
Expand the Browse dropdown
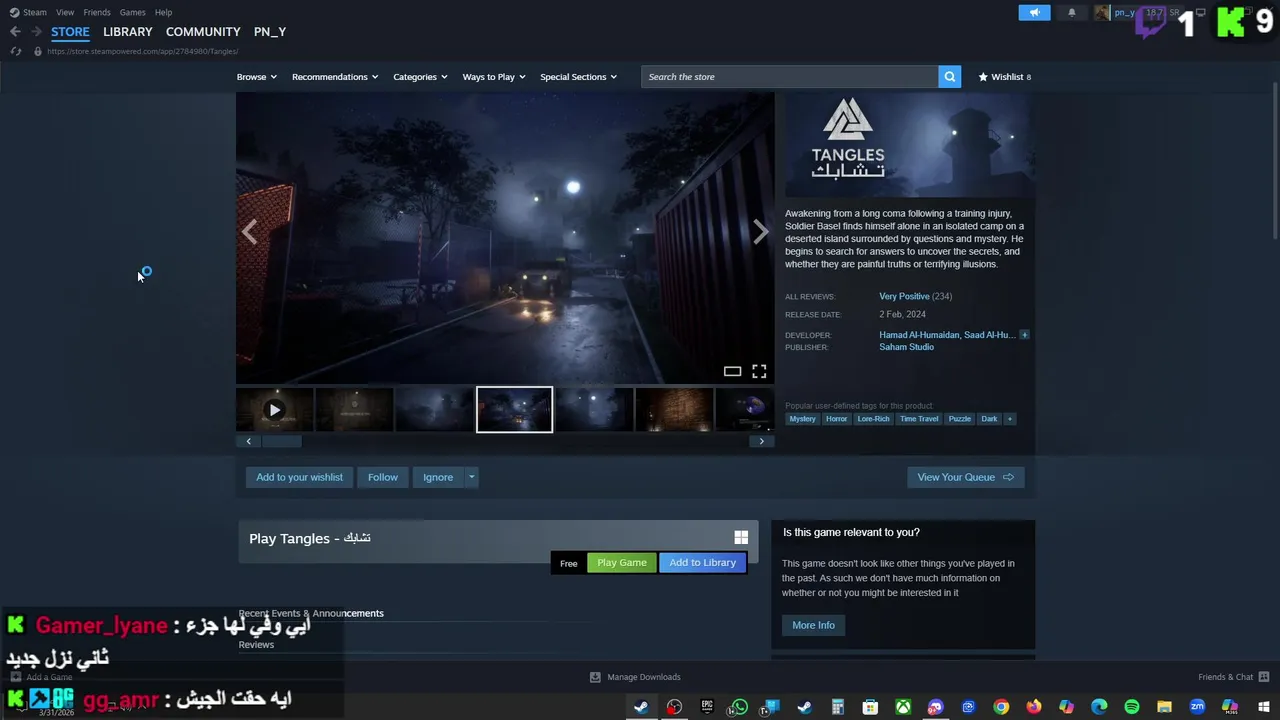click(x=257, y=77)
